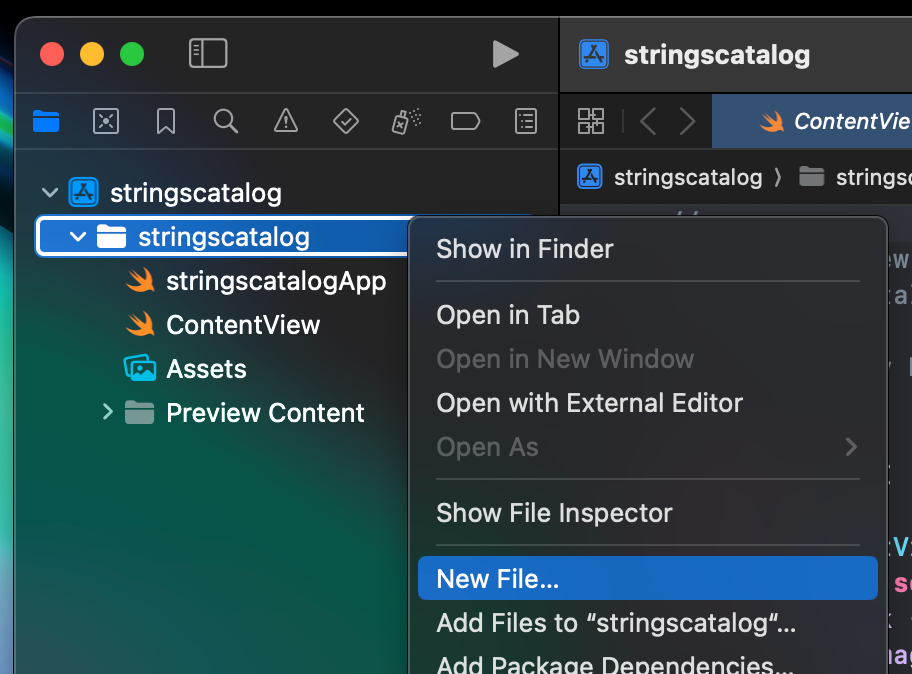Open the Bookmark navigator
The height and width of the screenshot is (674, 912).
165,121
